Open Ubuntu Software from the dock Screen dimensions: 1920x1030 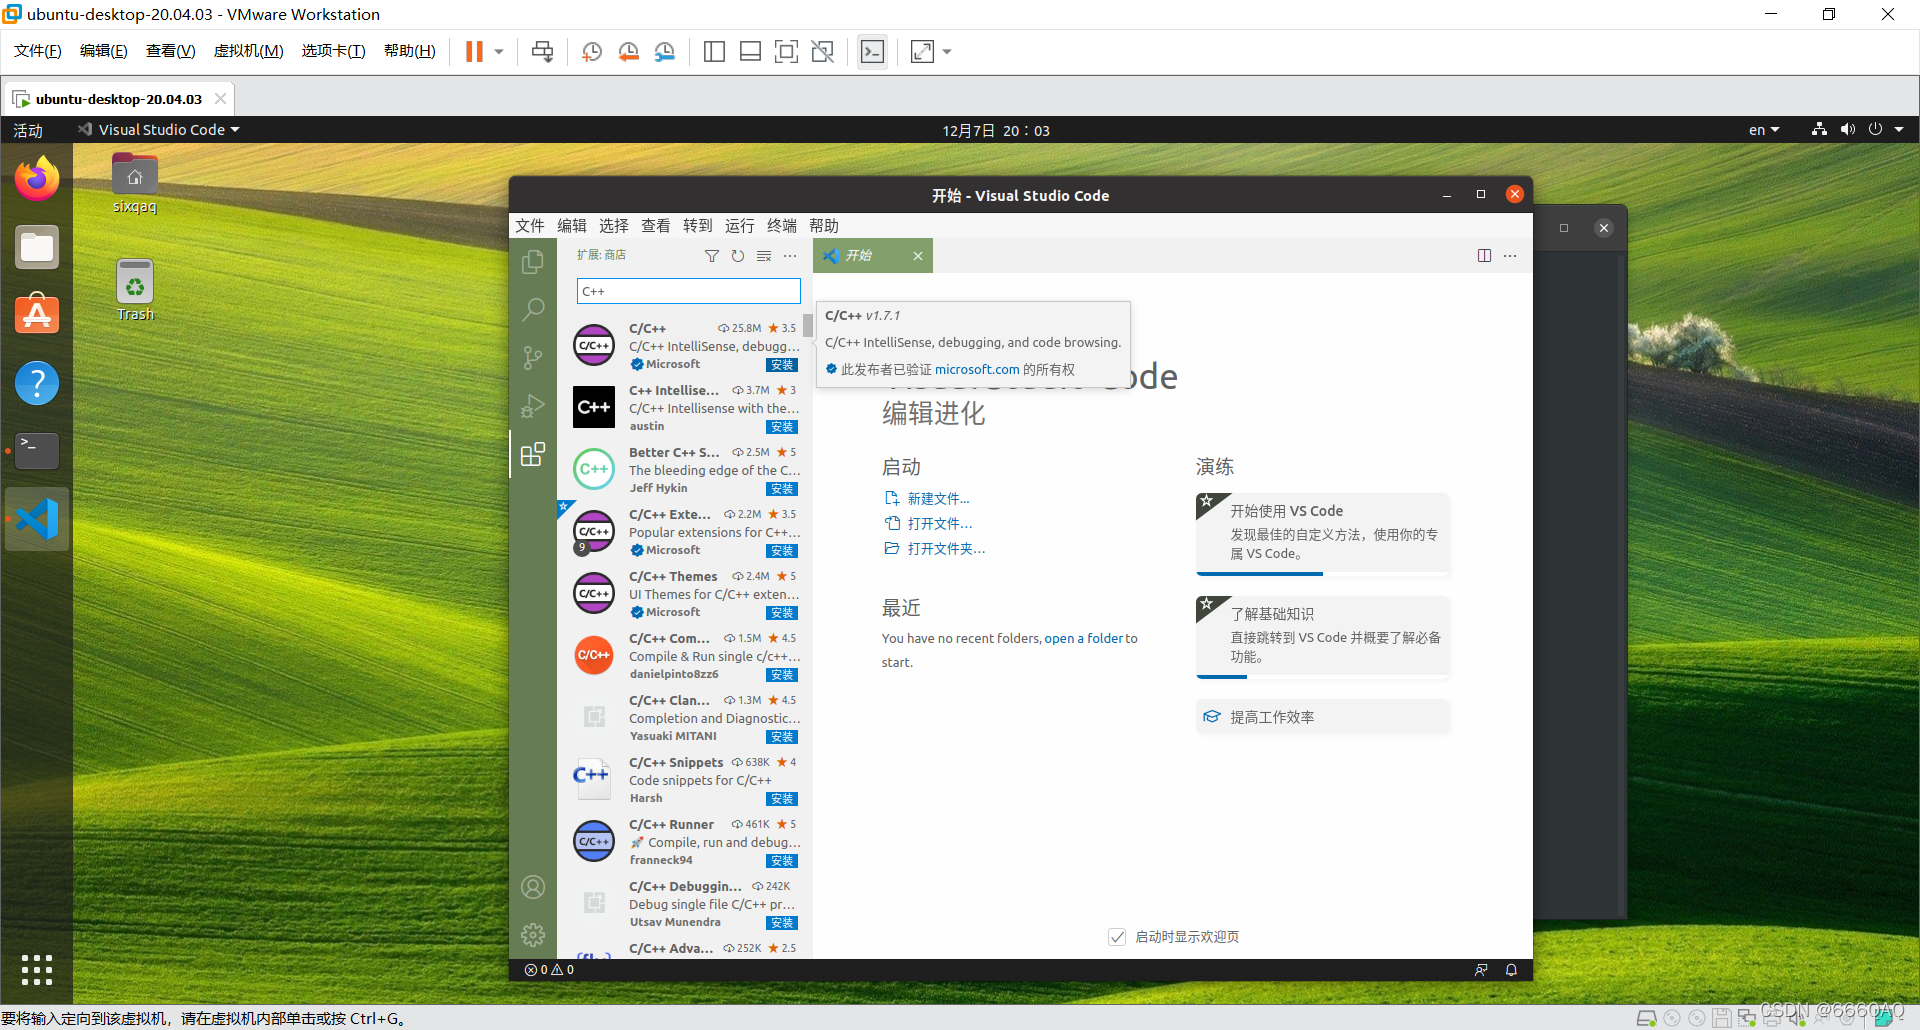(37, 314)
